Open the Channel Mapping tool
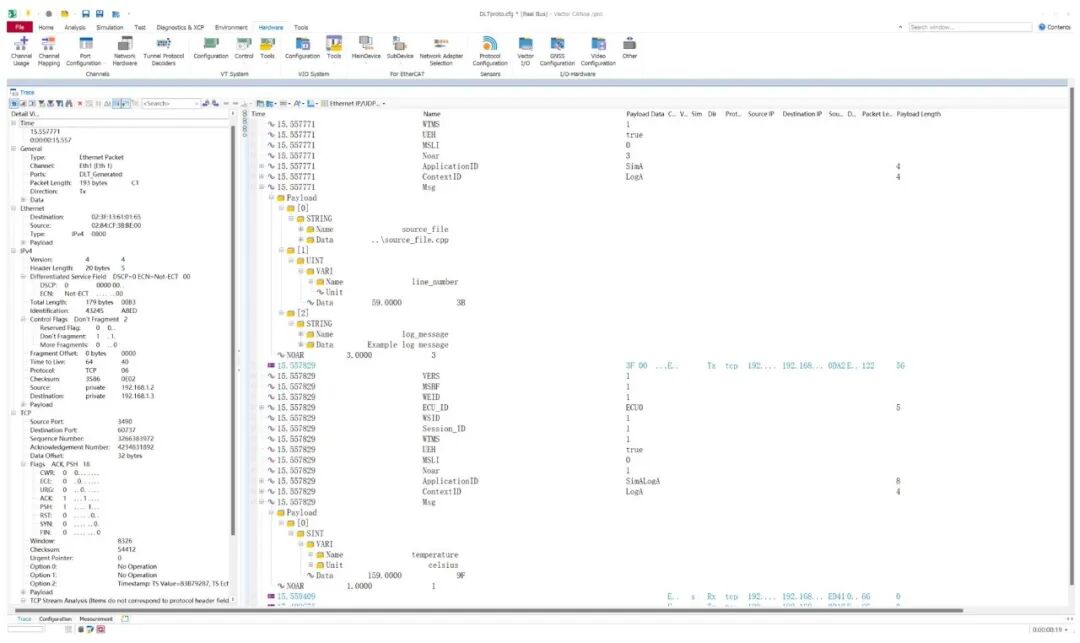Screen dimensions: 1080x643 click(x=48, y=50)
